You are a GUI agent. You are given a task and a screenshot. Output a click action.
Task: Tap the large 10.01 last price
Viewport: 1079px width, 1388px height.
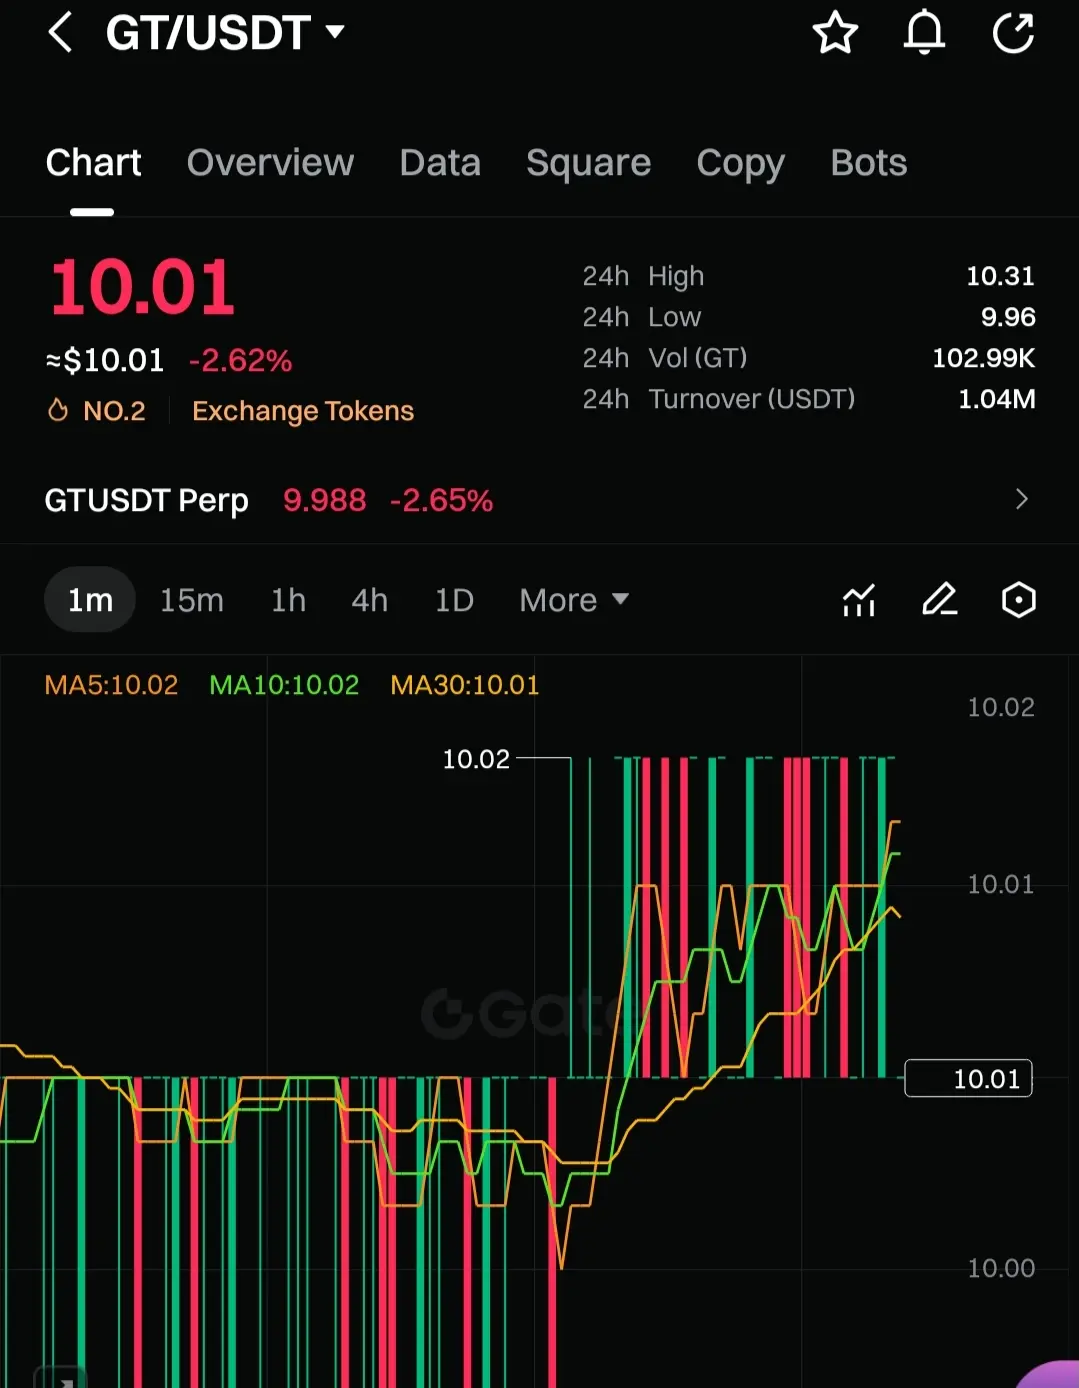click(x=142, y=288)
